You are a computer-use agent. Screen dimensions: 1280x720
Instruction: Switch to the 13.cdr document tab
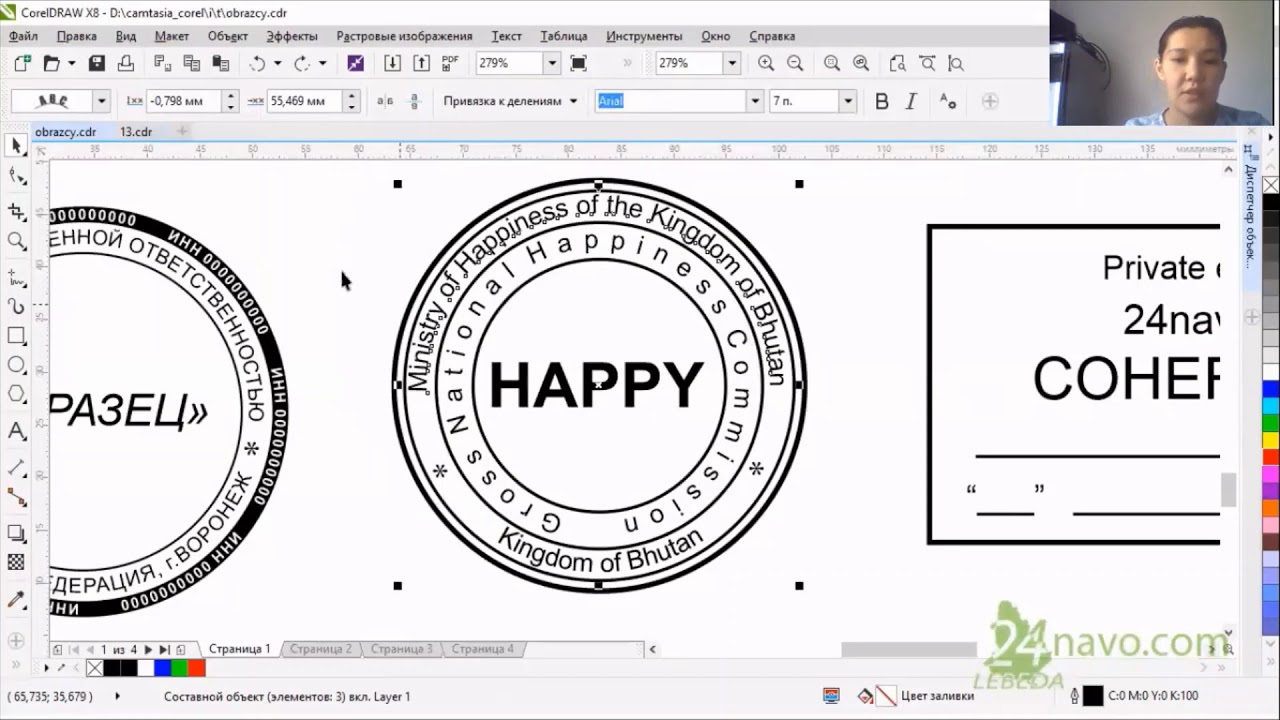click(x=136, y=131)
